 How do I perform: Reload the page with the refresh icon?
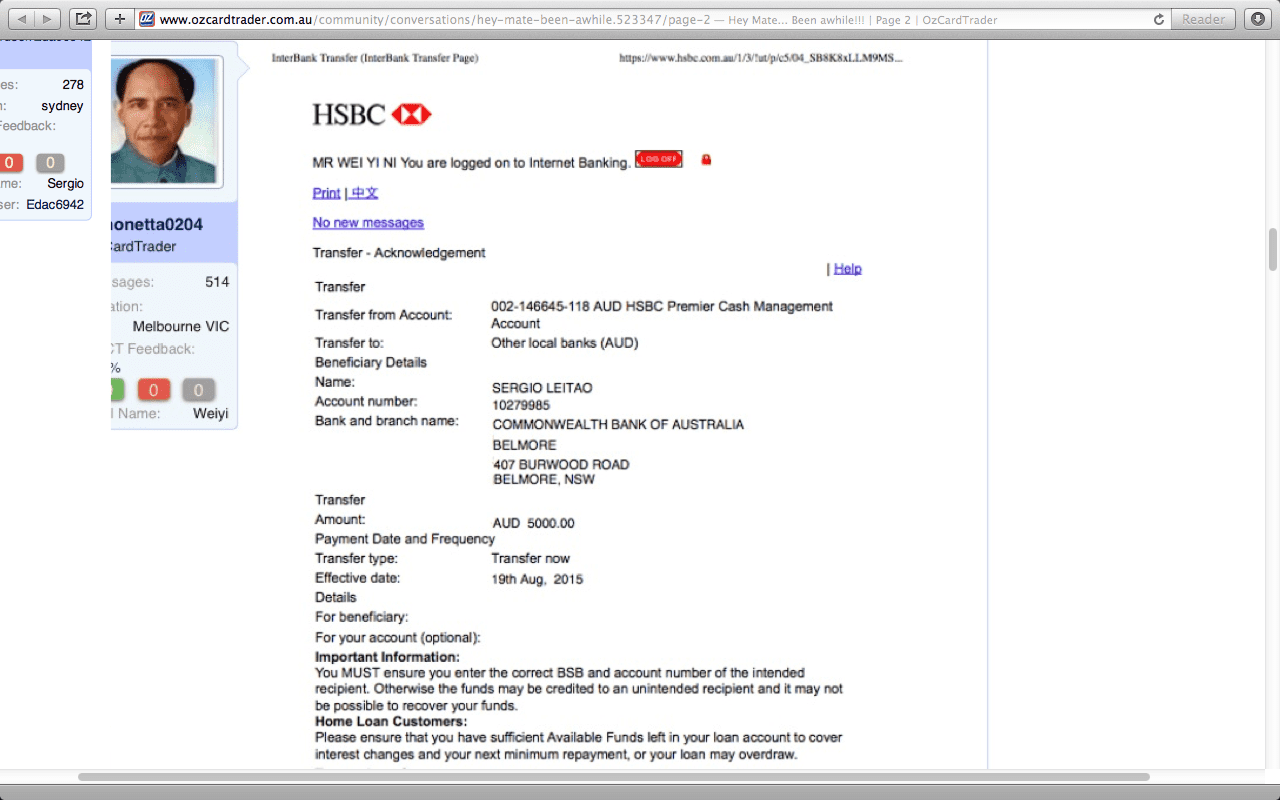coord(1159,19)
